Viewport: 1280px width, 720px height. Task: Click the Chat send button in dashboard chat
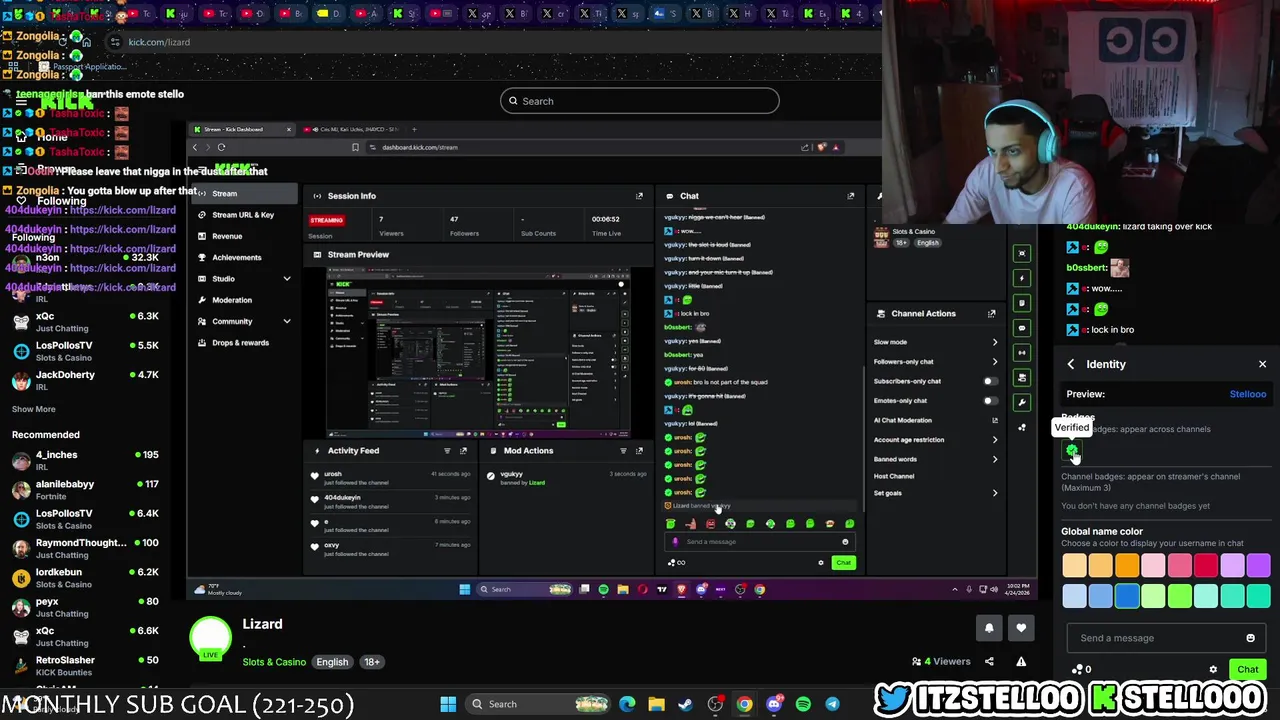[843, 562]
